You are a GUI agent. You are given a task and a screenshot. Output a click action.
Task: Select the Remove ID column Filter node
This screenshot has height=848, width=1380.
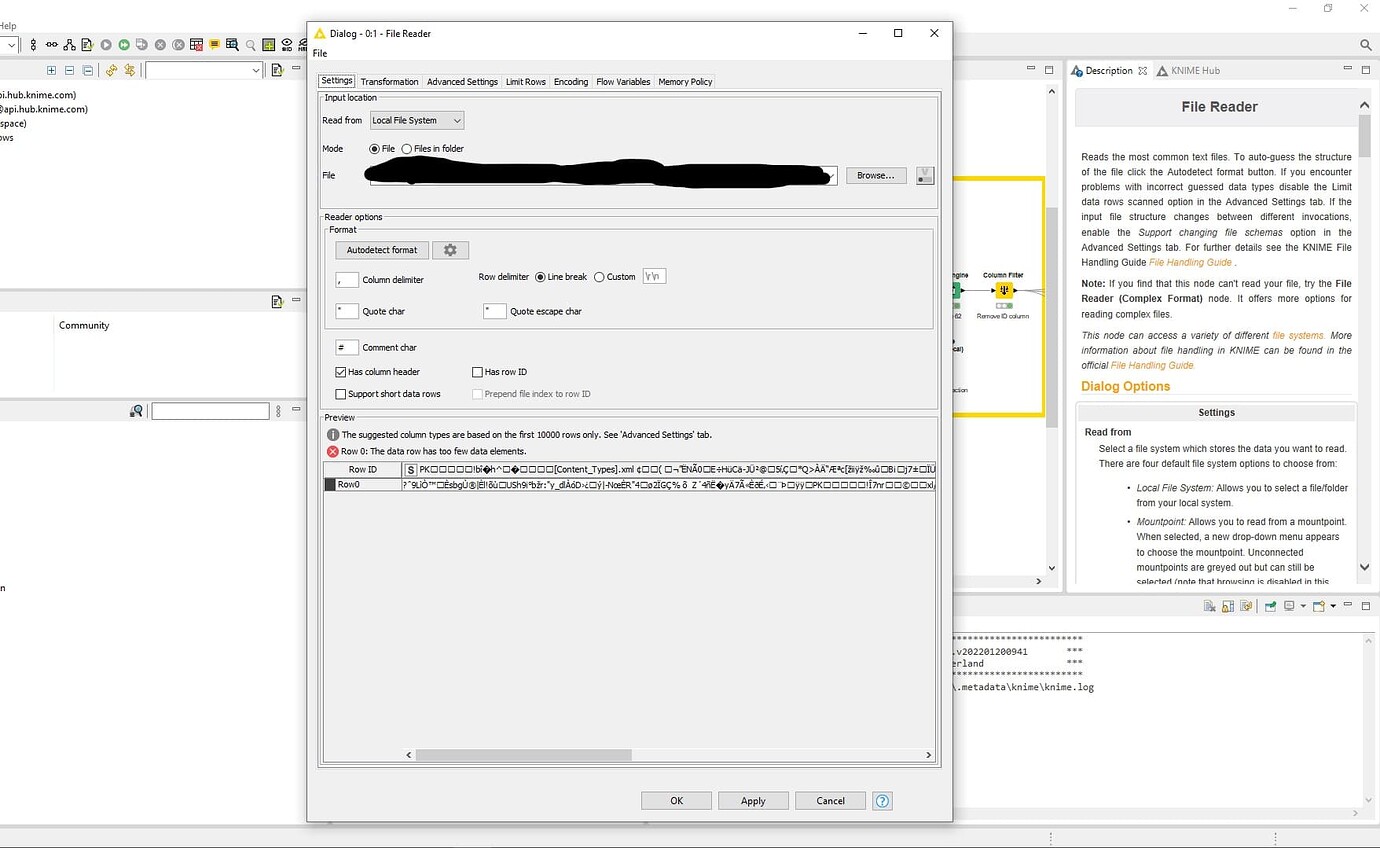1004,290
